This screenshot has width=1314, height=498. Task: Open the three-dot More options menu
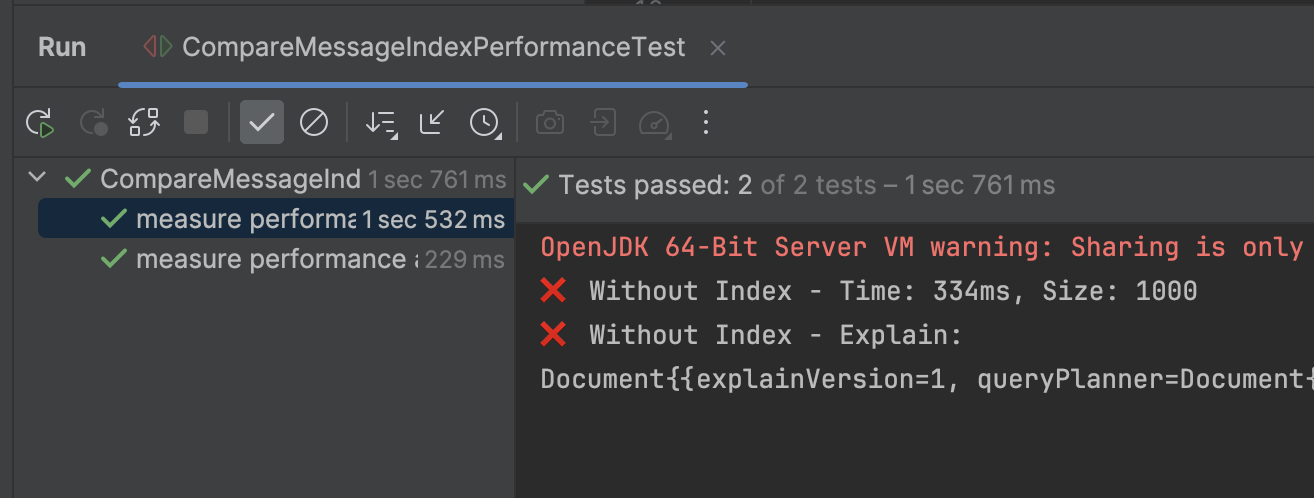[x=706, y=123]
